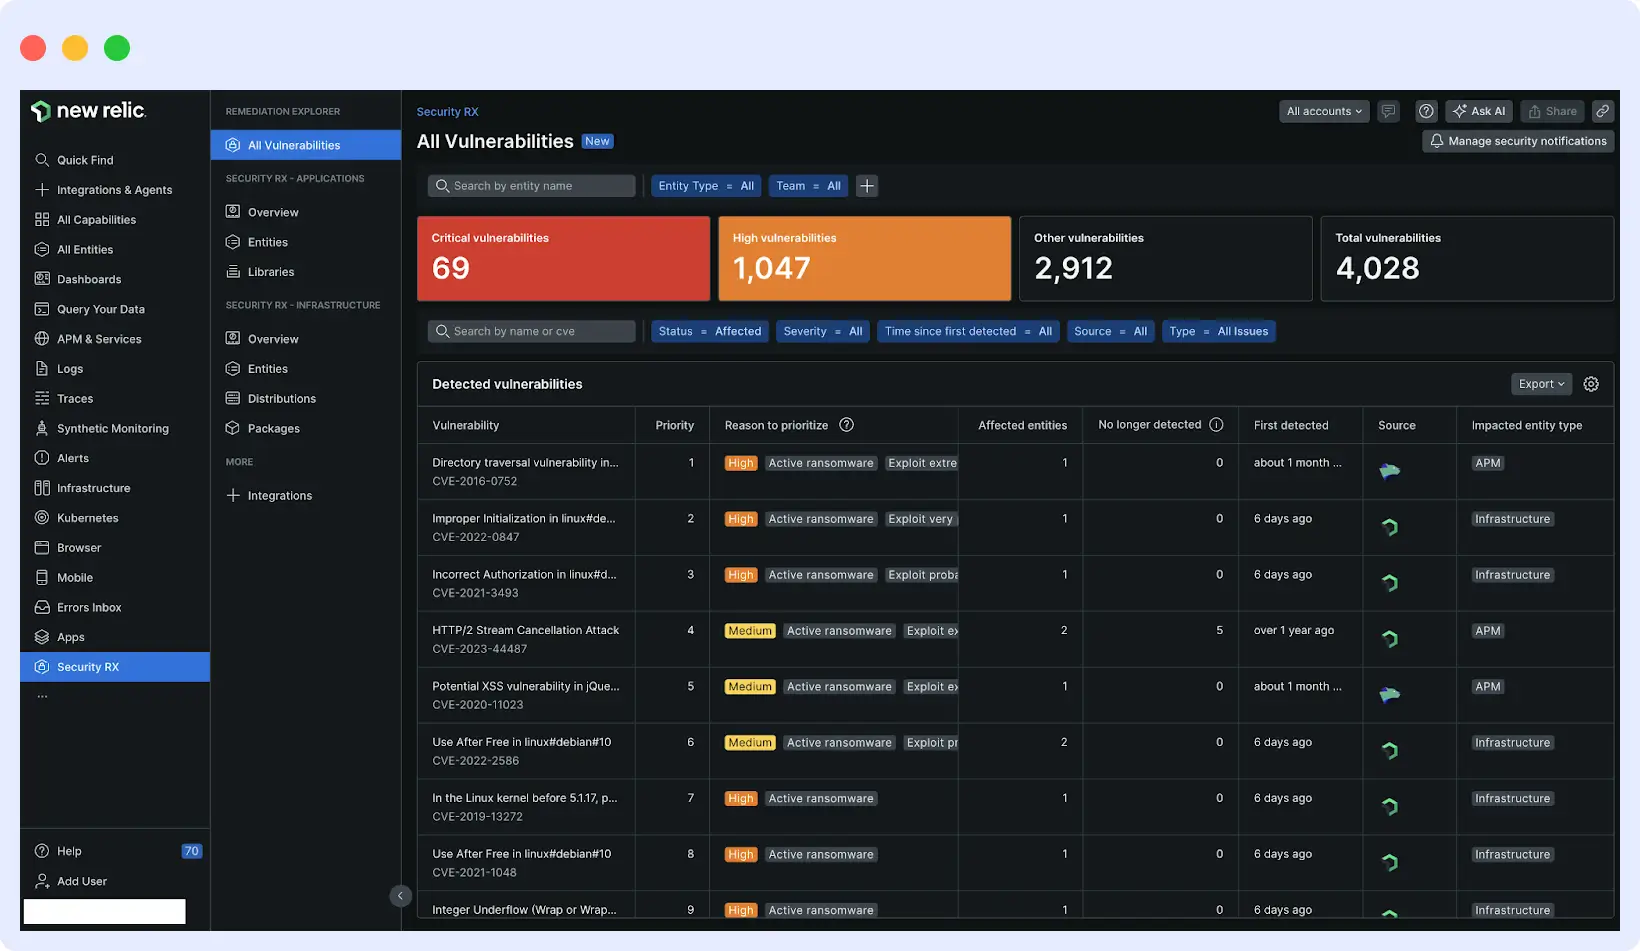Toggle the Status Affected filter
The height and width of the screenshot is (951, 1640).
[709, 331]
